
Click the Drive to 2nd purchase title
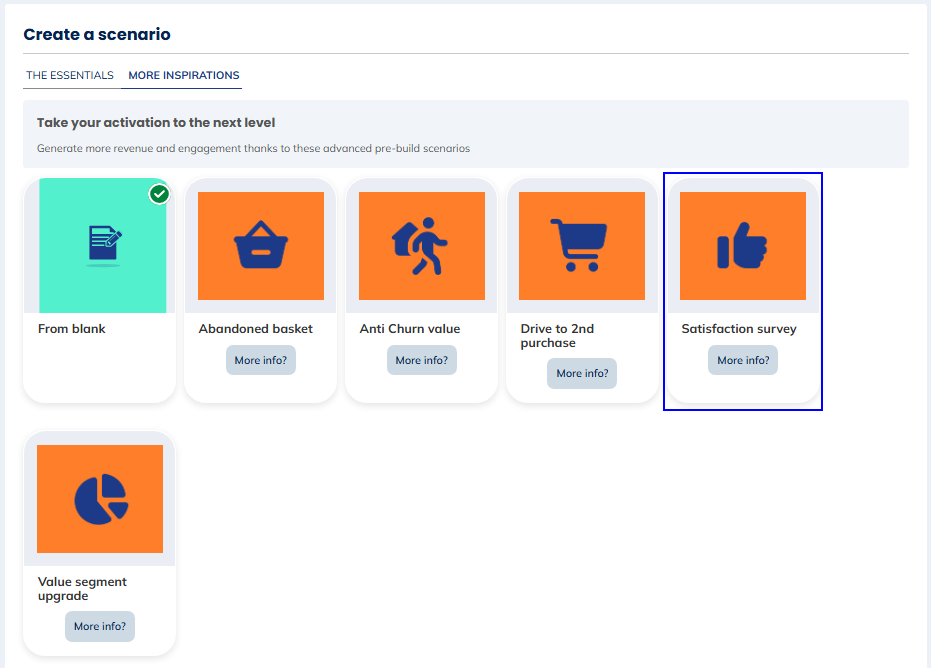coord(557,336)
